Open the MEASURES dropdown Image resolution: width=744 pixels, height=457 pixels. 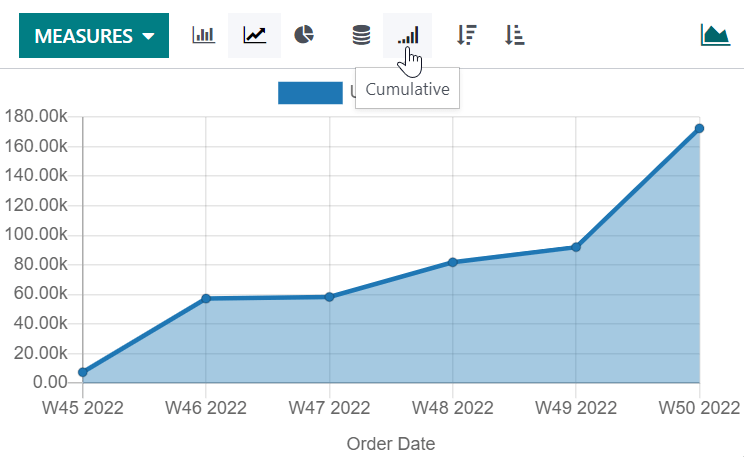[94, 36]
